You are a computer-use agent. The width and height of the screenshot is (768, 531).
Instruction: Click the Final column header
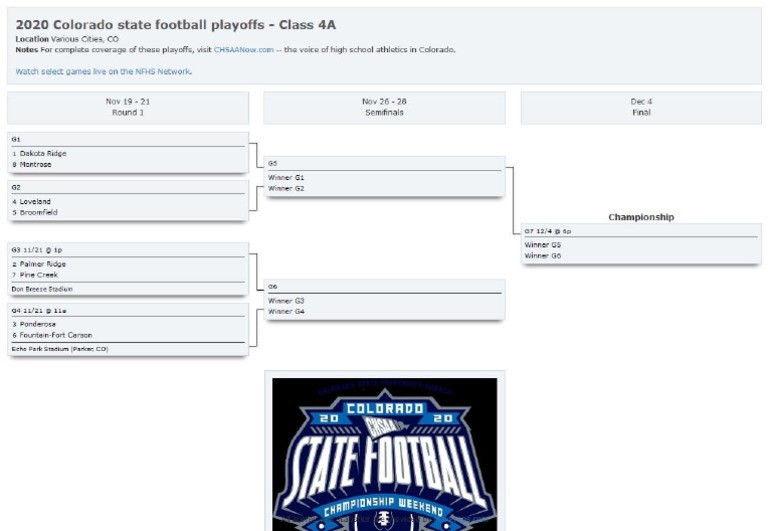pyautogui.click(x=641, y=107)
